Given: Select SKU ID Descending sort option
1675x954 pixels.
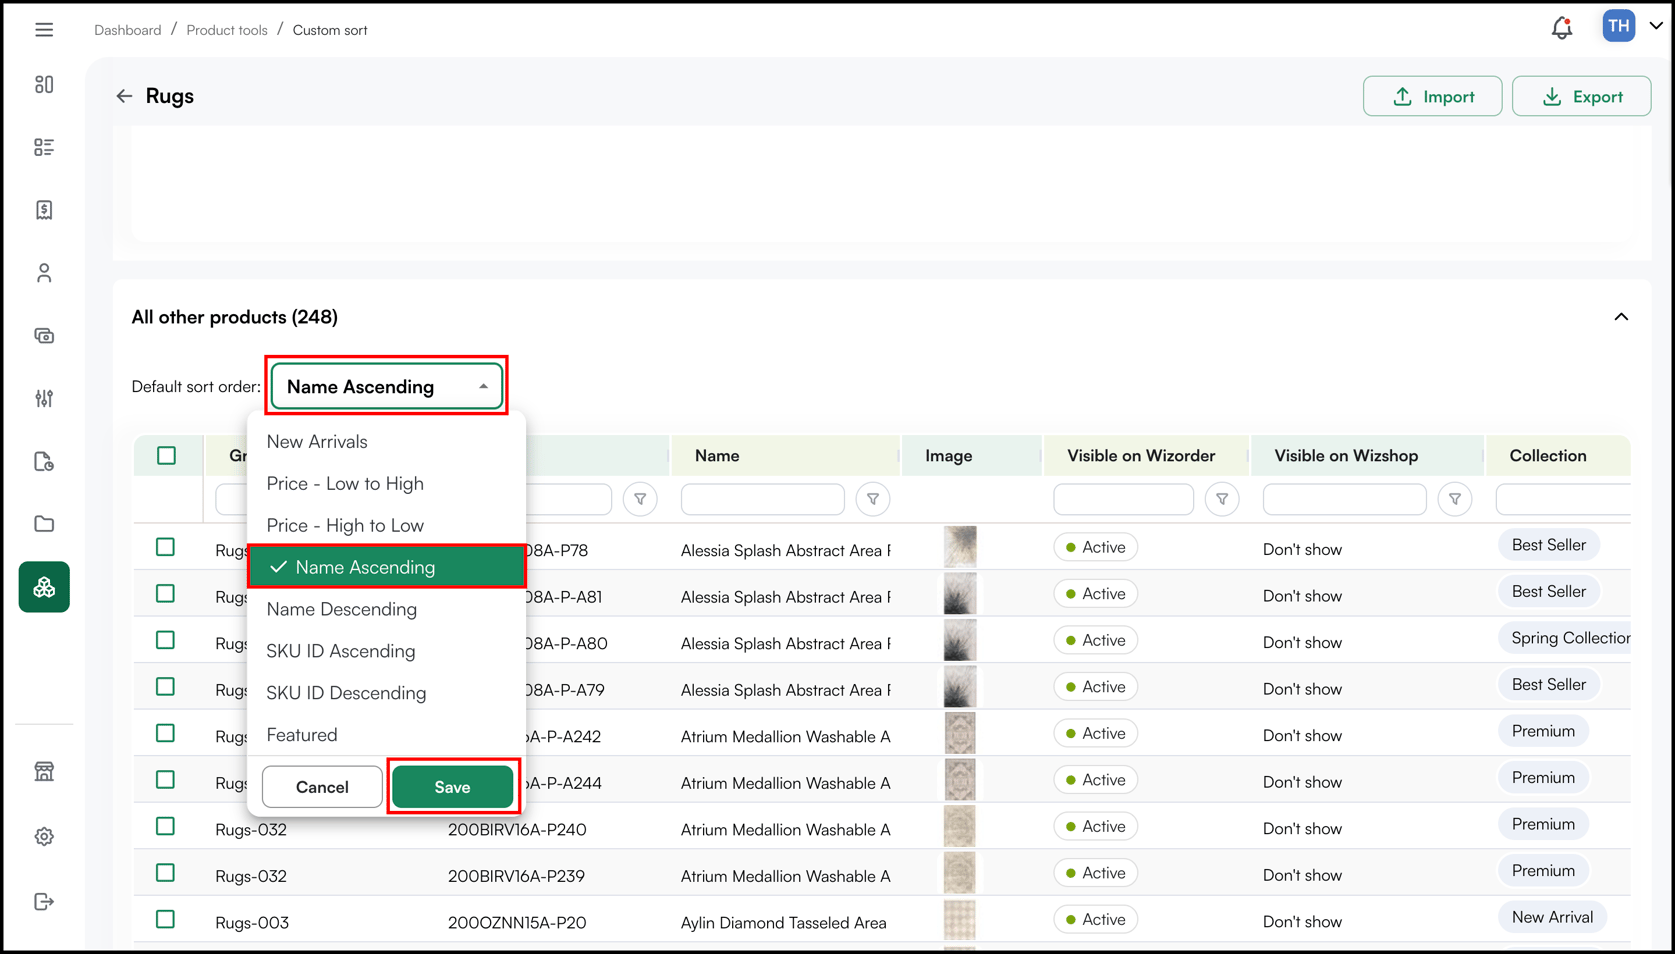Looking at the screenshot, I should [x=346, y=693].
